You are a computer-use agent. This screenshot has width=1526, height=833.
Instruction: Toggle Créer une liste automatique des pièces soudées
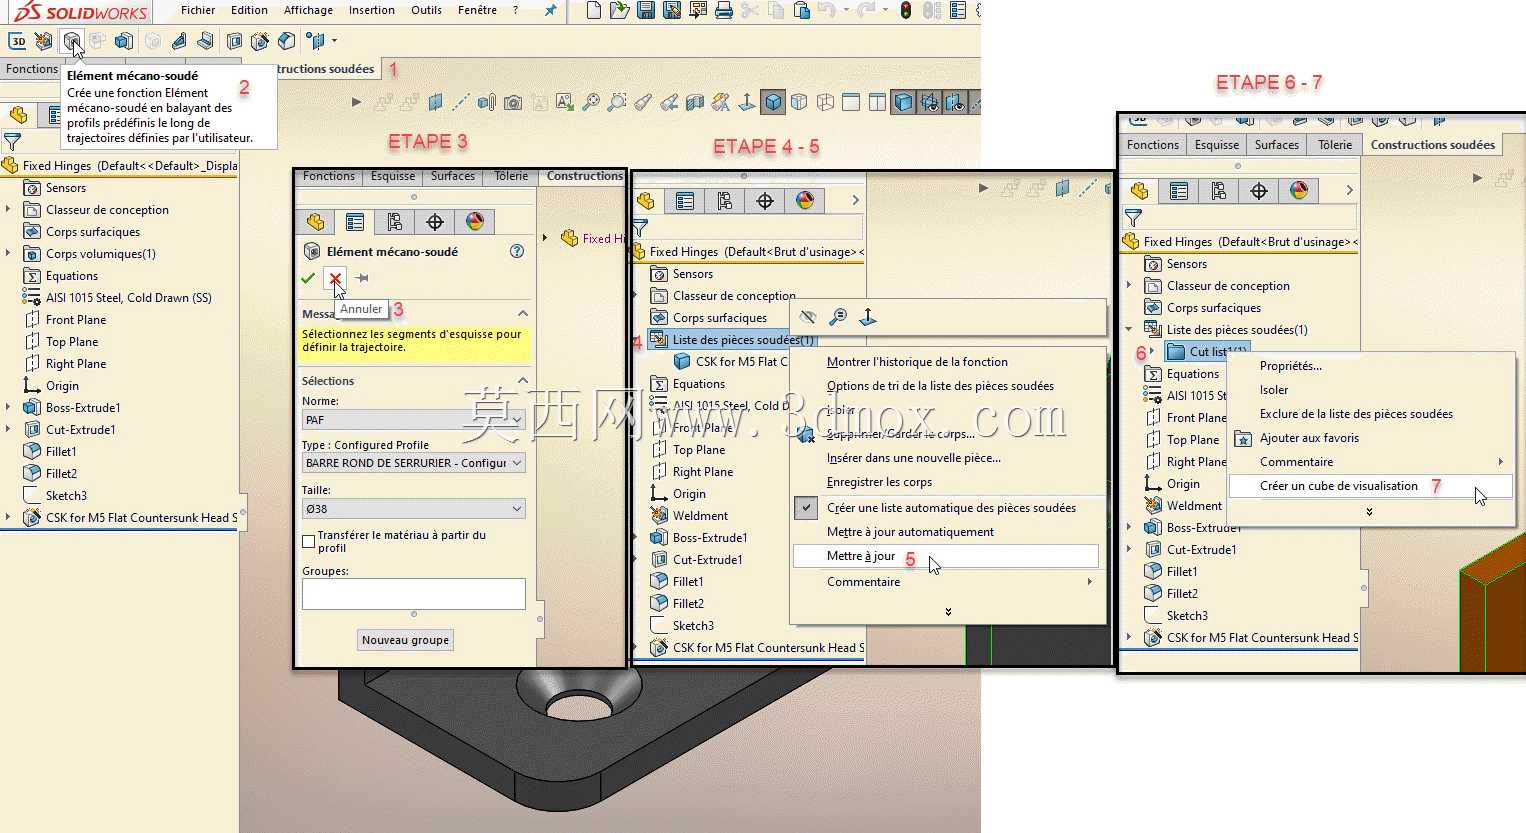point(806,508)
